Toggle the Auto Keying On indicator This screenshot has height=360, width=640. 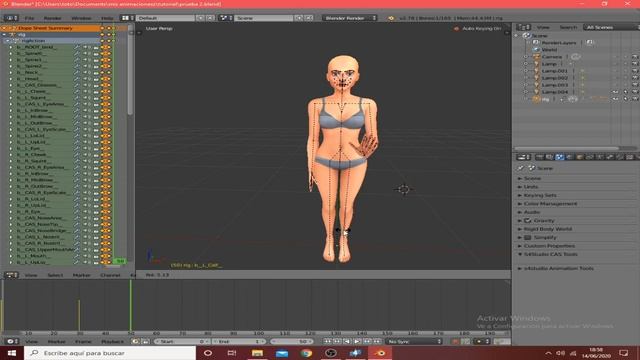(478, 29)
